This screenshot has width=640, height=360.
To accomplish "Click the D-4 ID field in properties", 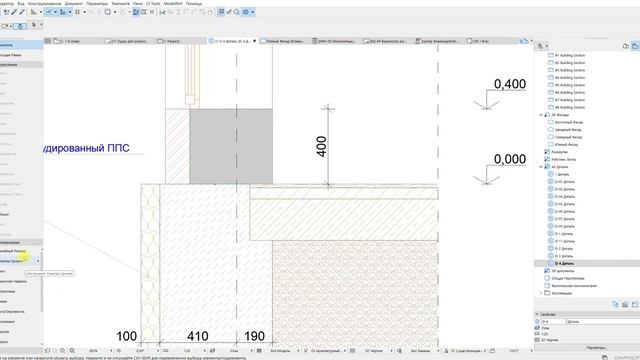I will [x=553, y=322].
